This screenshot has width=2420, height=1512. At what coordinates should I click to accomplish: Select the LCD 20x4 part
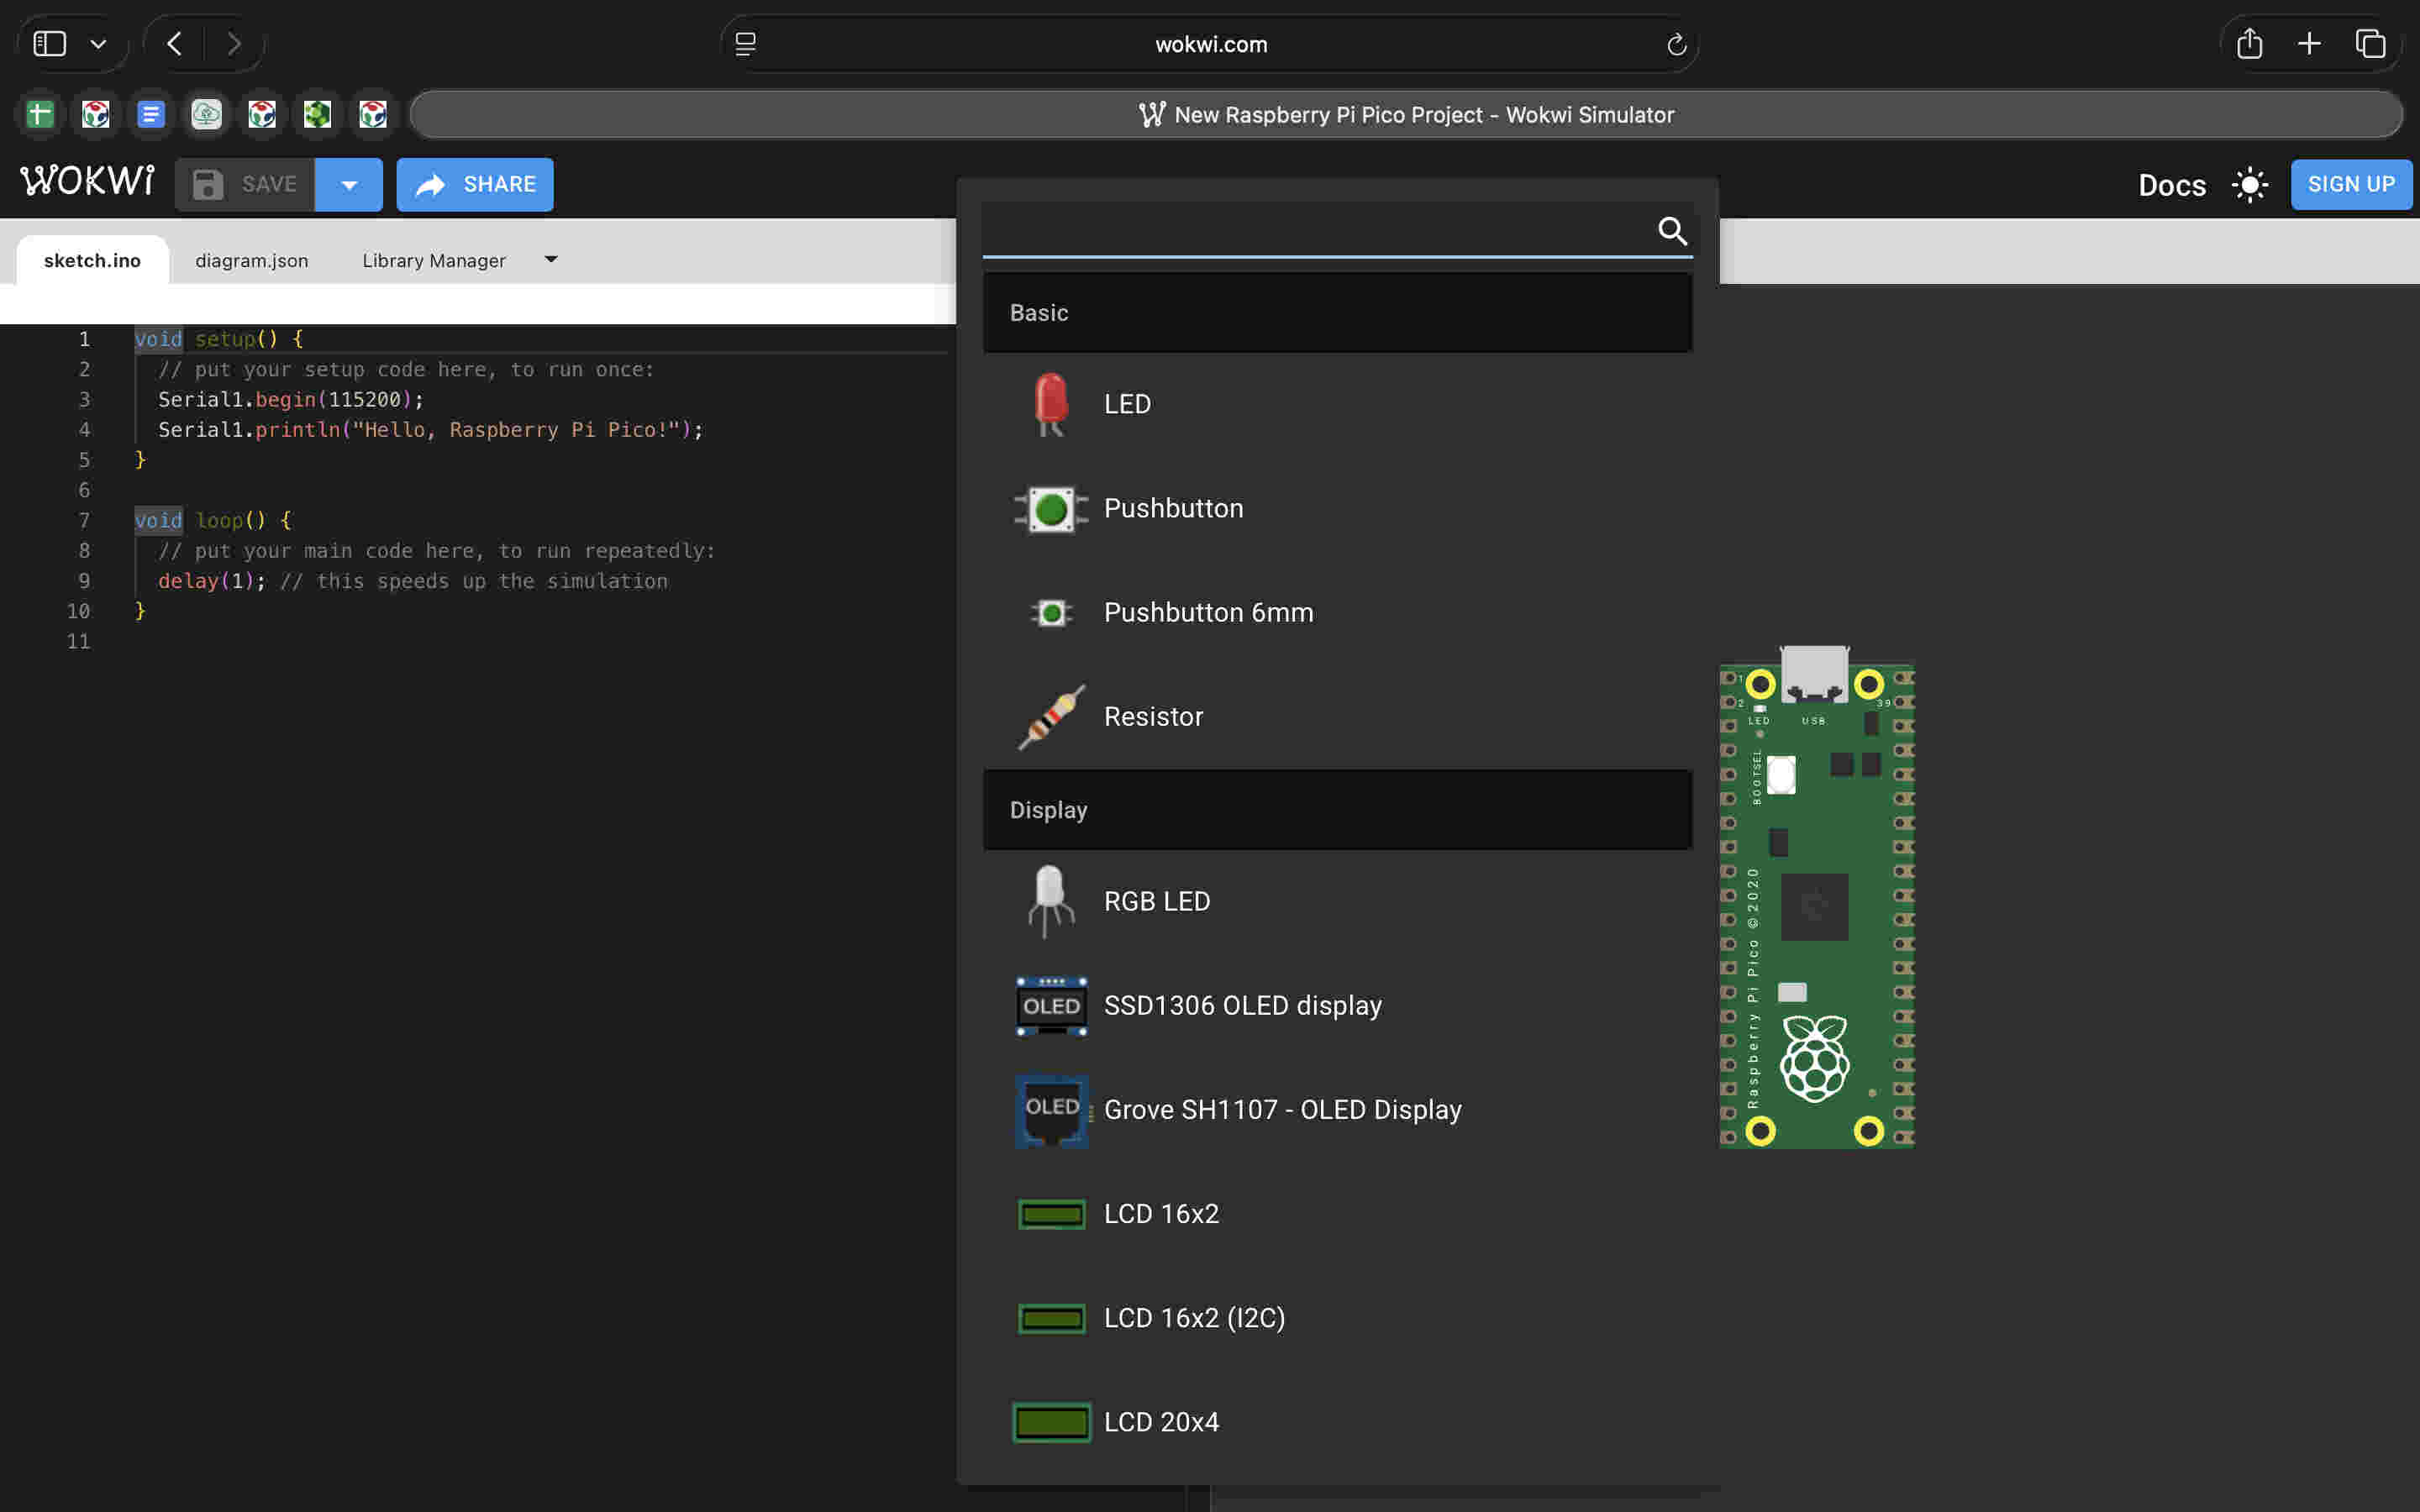[x=1160, y=1422]
